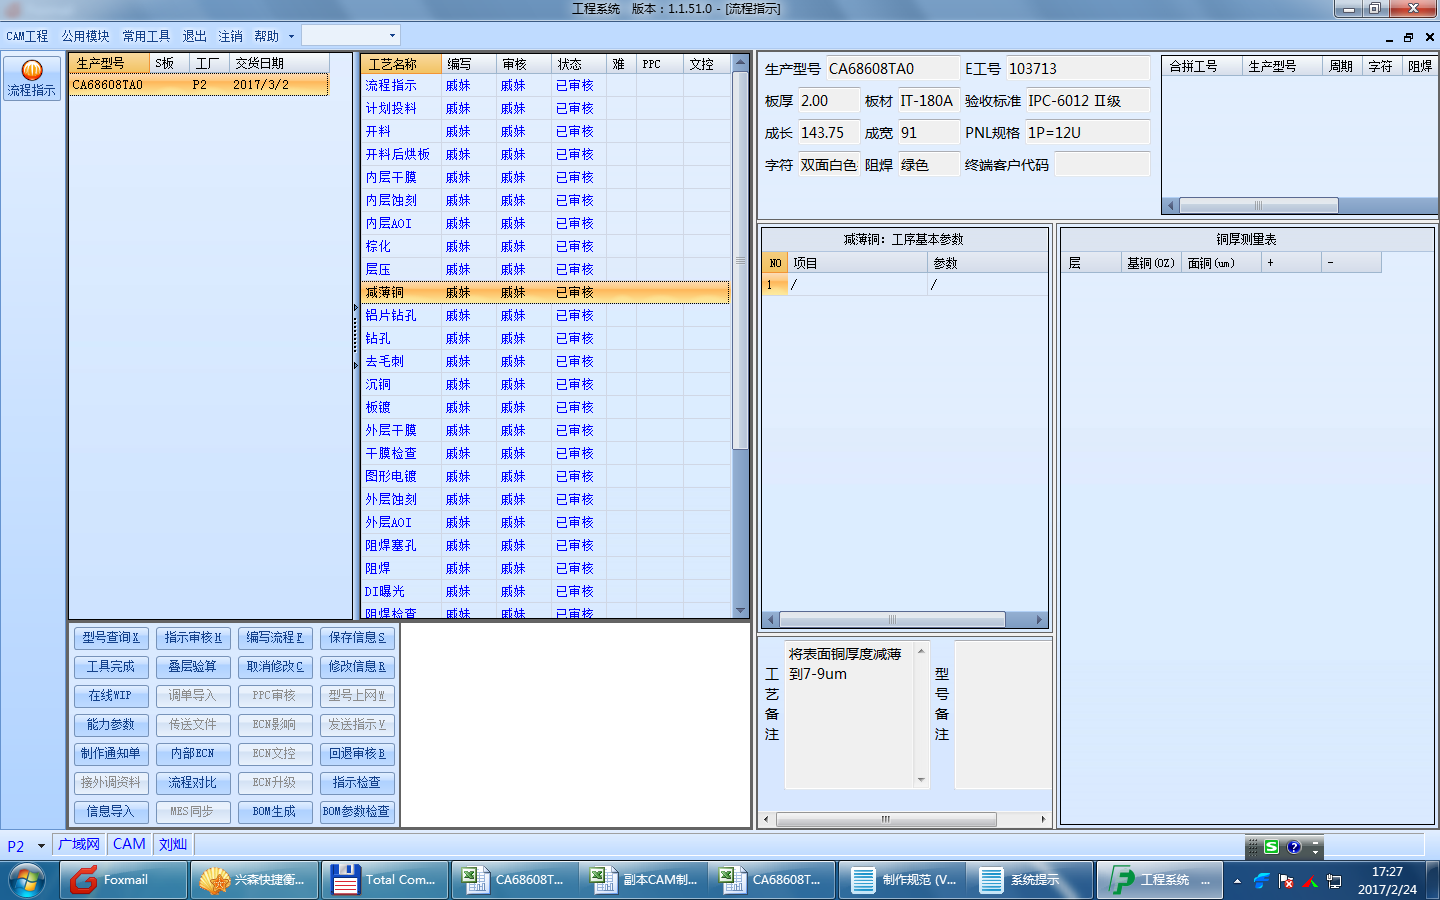The height and width of the screenshot is (900, 1440).
Task: Click the 保存信息 button
Action: tap(357, 637)
